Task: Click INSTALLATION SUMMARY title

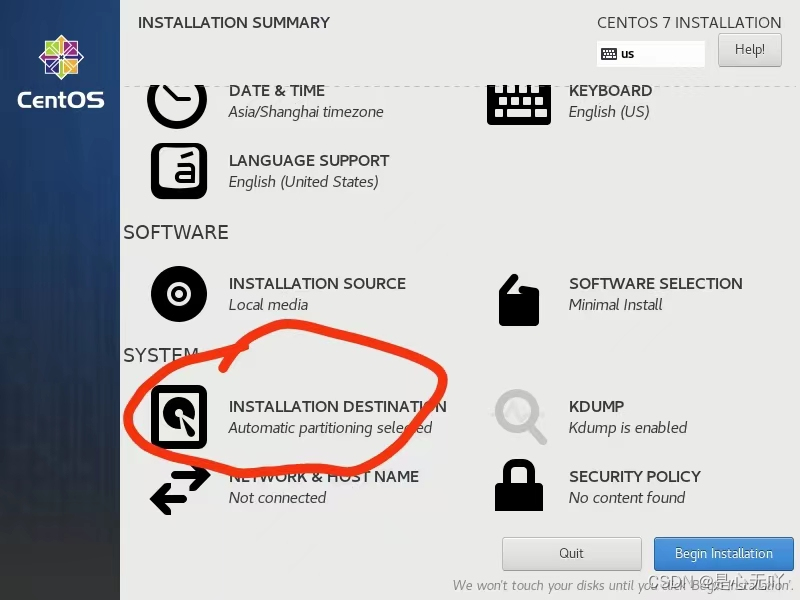Action: 234,23
